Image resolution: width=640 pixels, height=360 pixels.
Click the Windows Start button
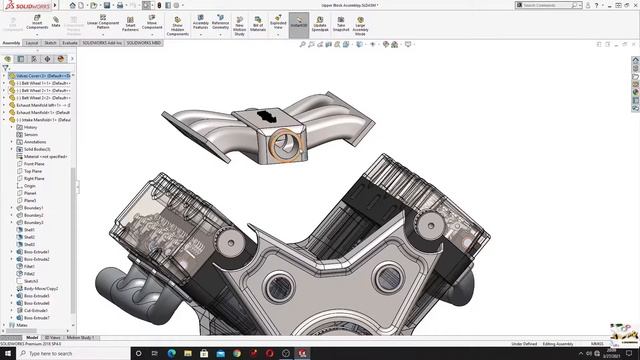[8, 353]
